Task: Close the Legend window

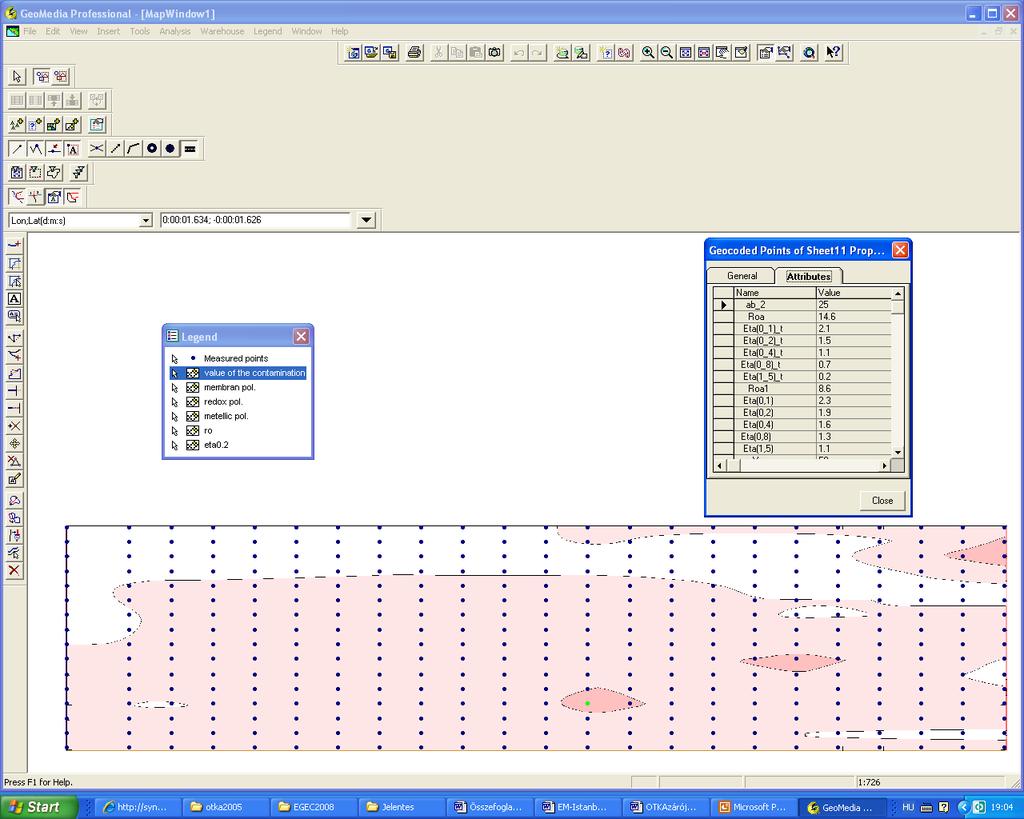Action: point(301,336)
